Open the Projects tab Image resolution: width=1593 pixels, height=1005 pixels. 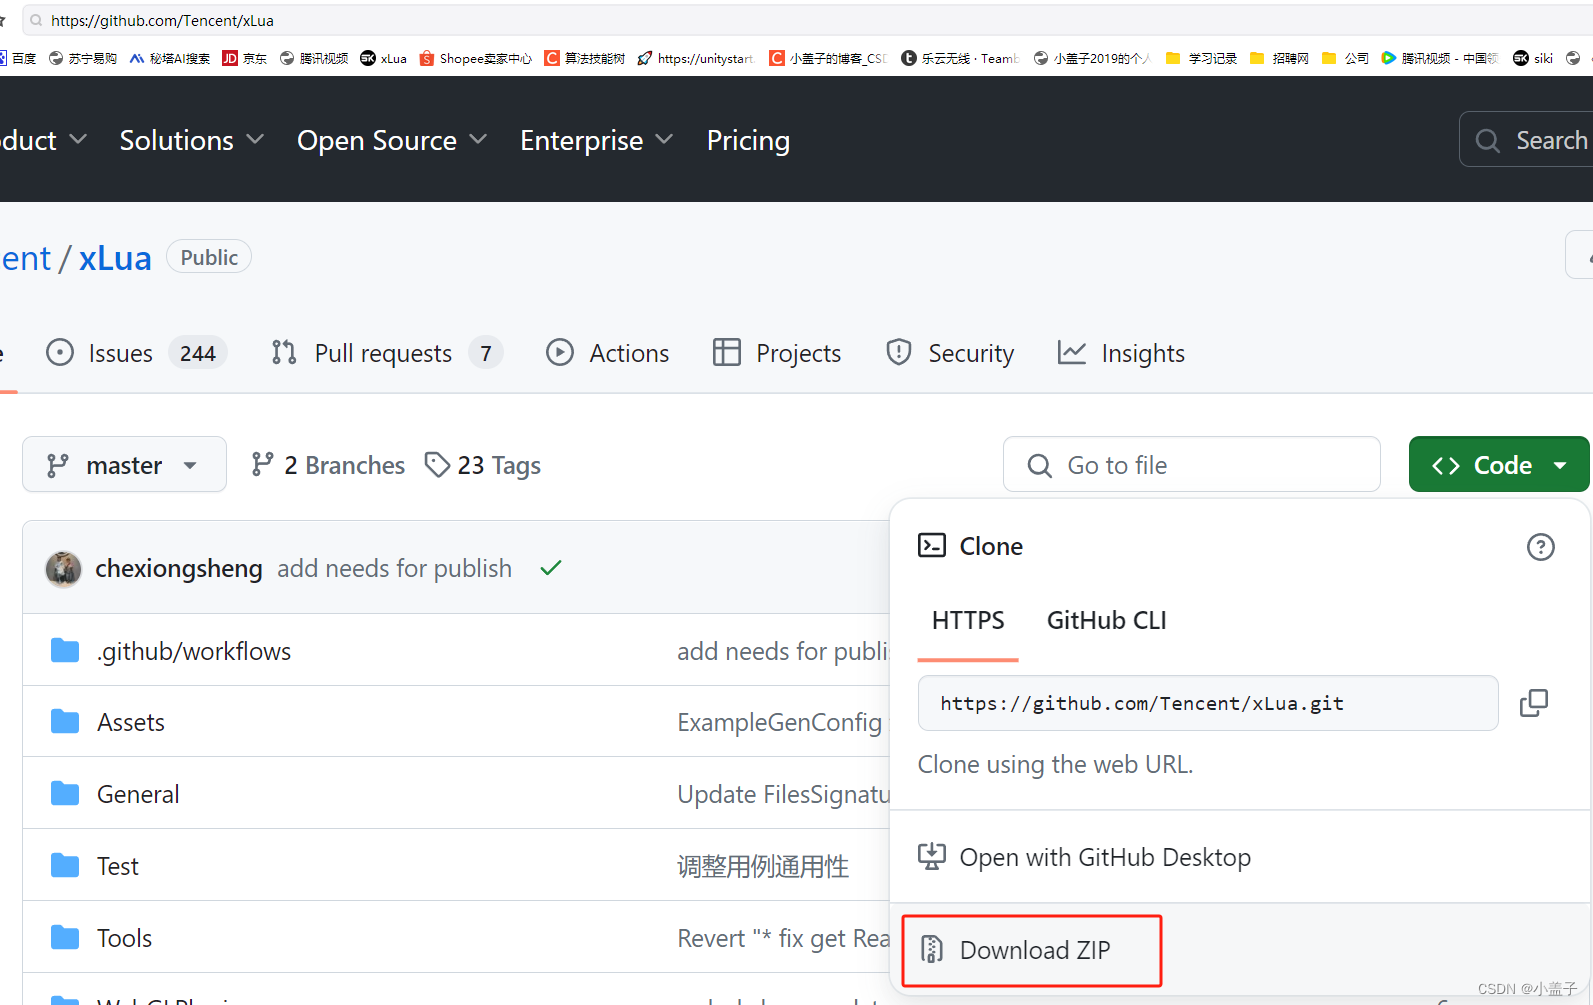[x=777, y=353]
